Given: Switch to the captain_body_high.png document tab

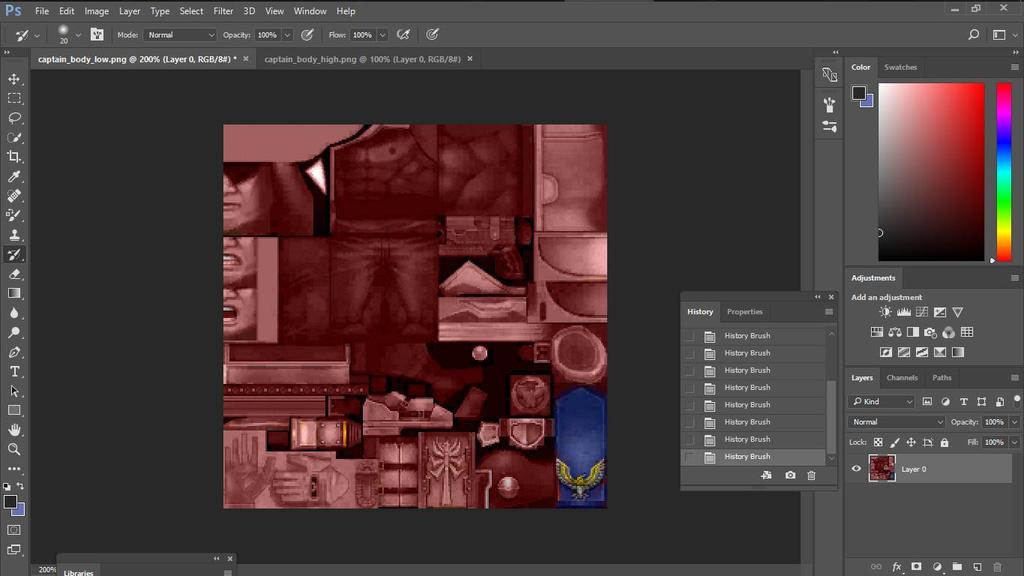Looking at the screenshot, I should (362, 59).
